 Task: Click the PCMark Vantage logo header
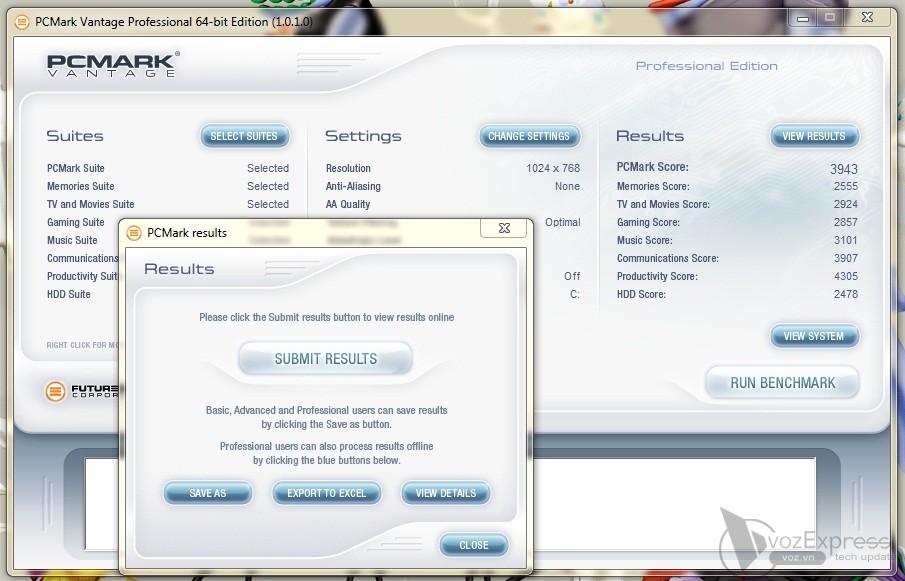[x=113, y=65]
